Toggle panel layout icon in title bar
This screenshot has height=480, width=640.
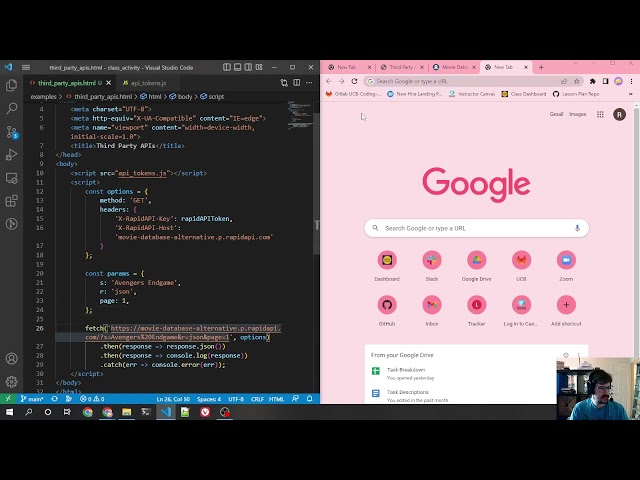238,67
